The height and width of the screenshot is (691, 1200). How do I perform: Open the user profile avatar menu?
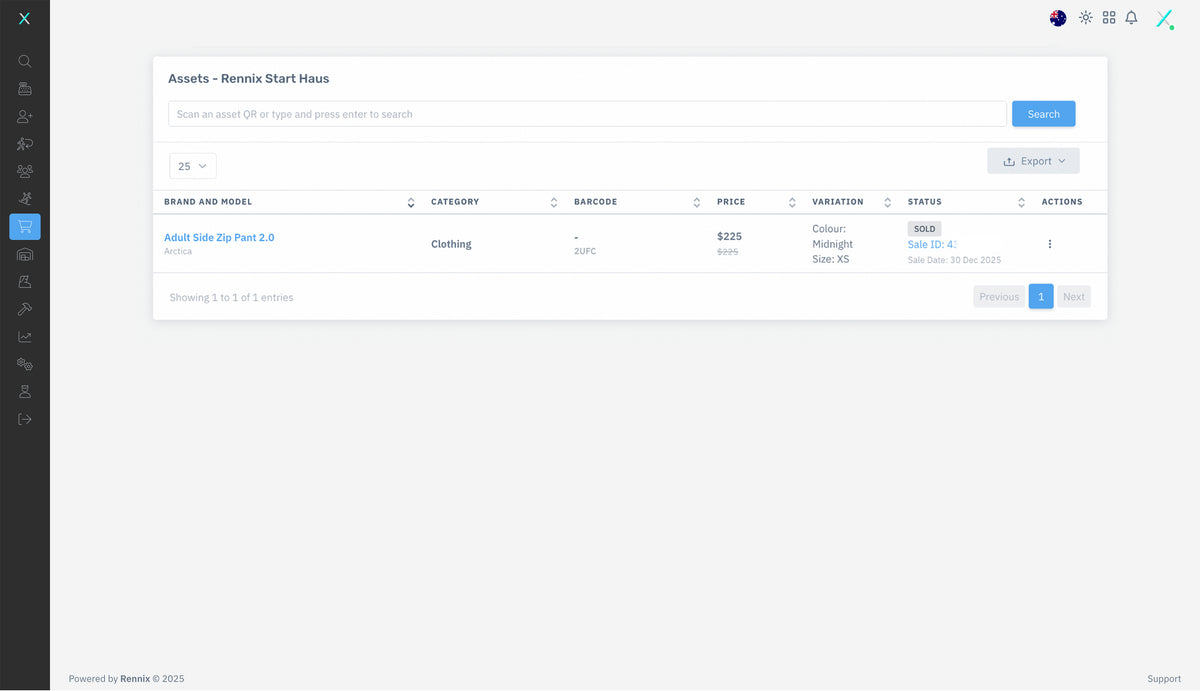coord(1164,19)
